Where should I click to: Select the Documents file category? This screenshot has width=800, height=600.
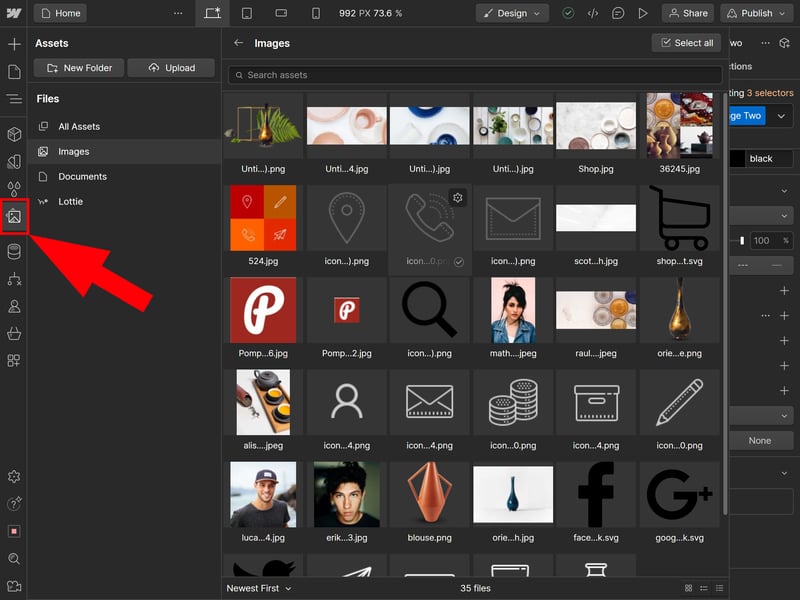click(82, 177)
